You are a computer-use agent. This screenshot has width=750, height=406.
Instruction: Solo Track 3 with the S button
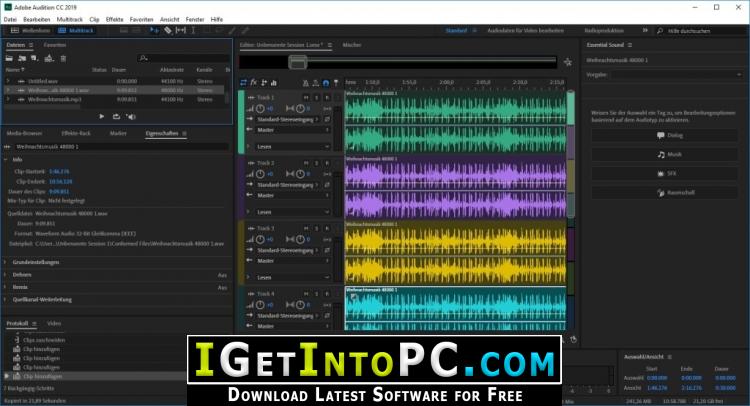click(317, 229)
